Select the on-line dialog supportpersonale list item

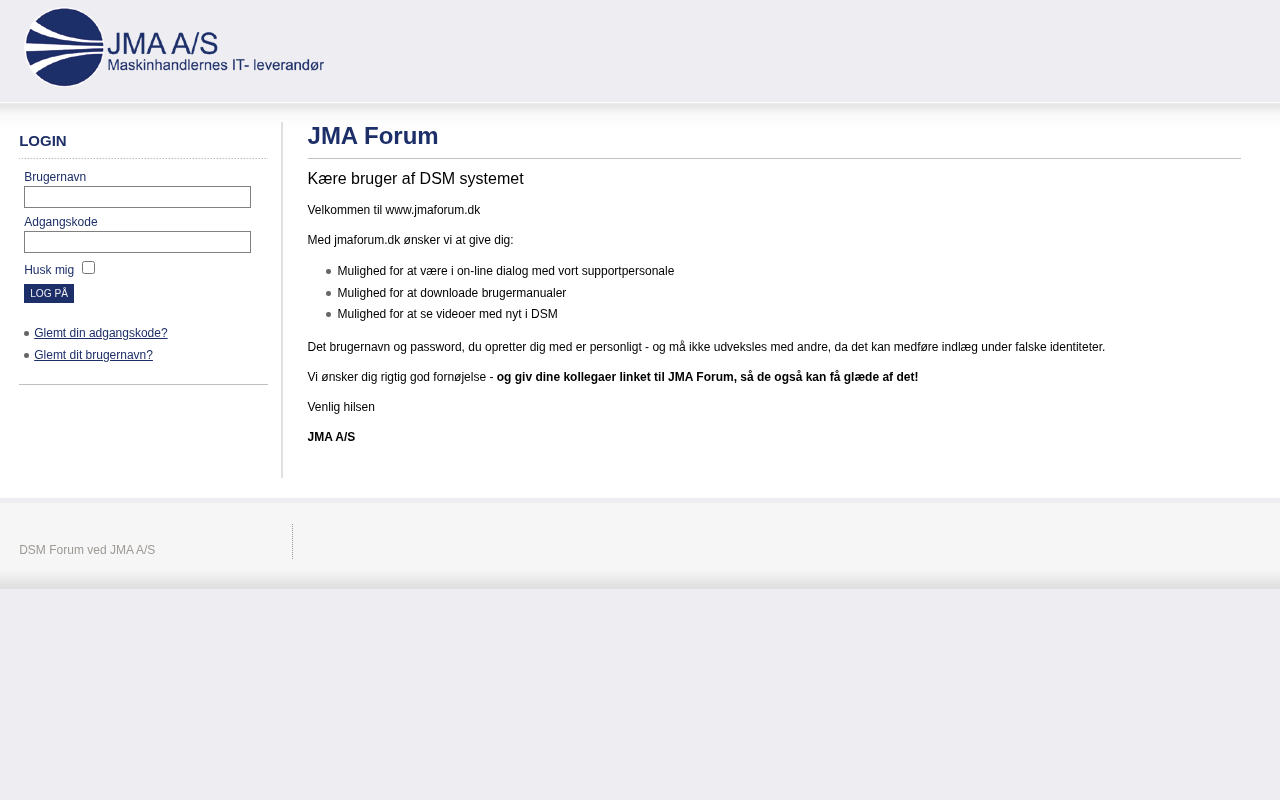click(x=505, y=271)
